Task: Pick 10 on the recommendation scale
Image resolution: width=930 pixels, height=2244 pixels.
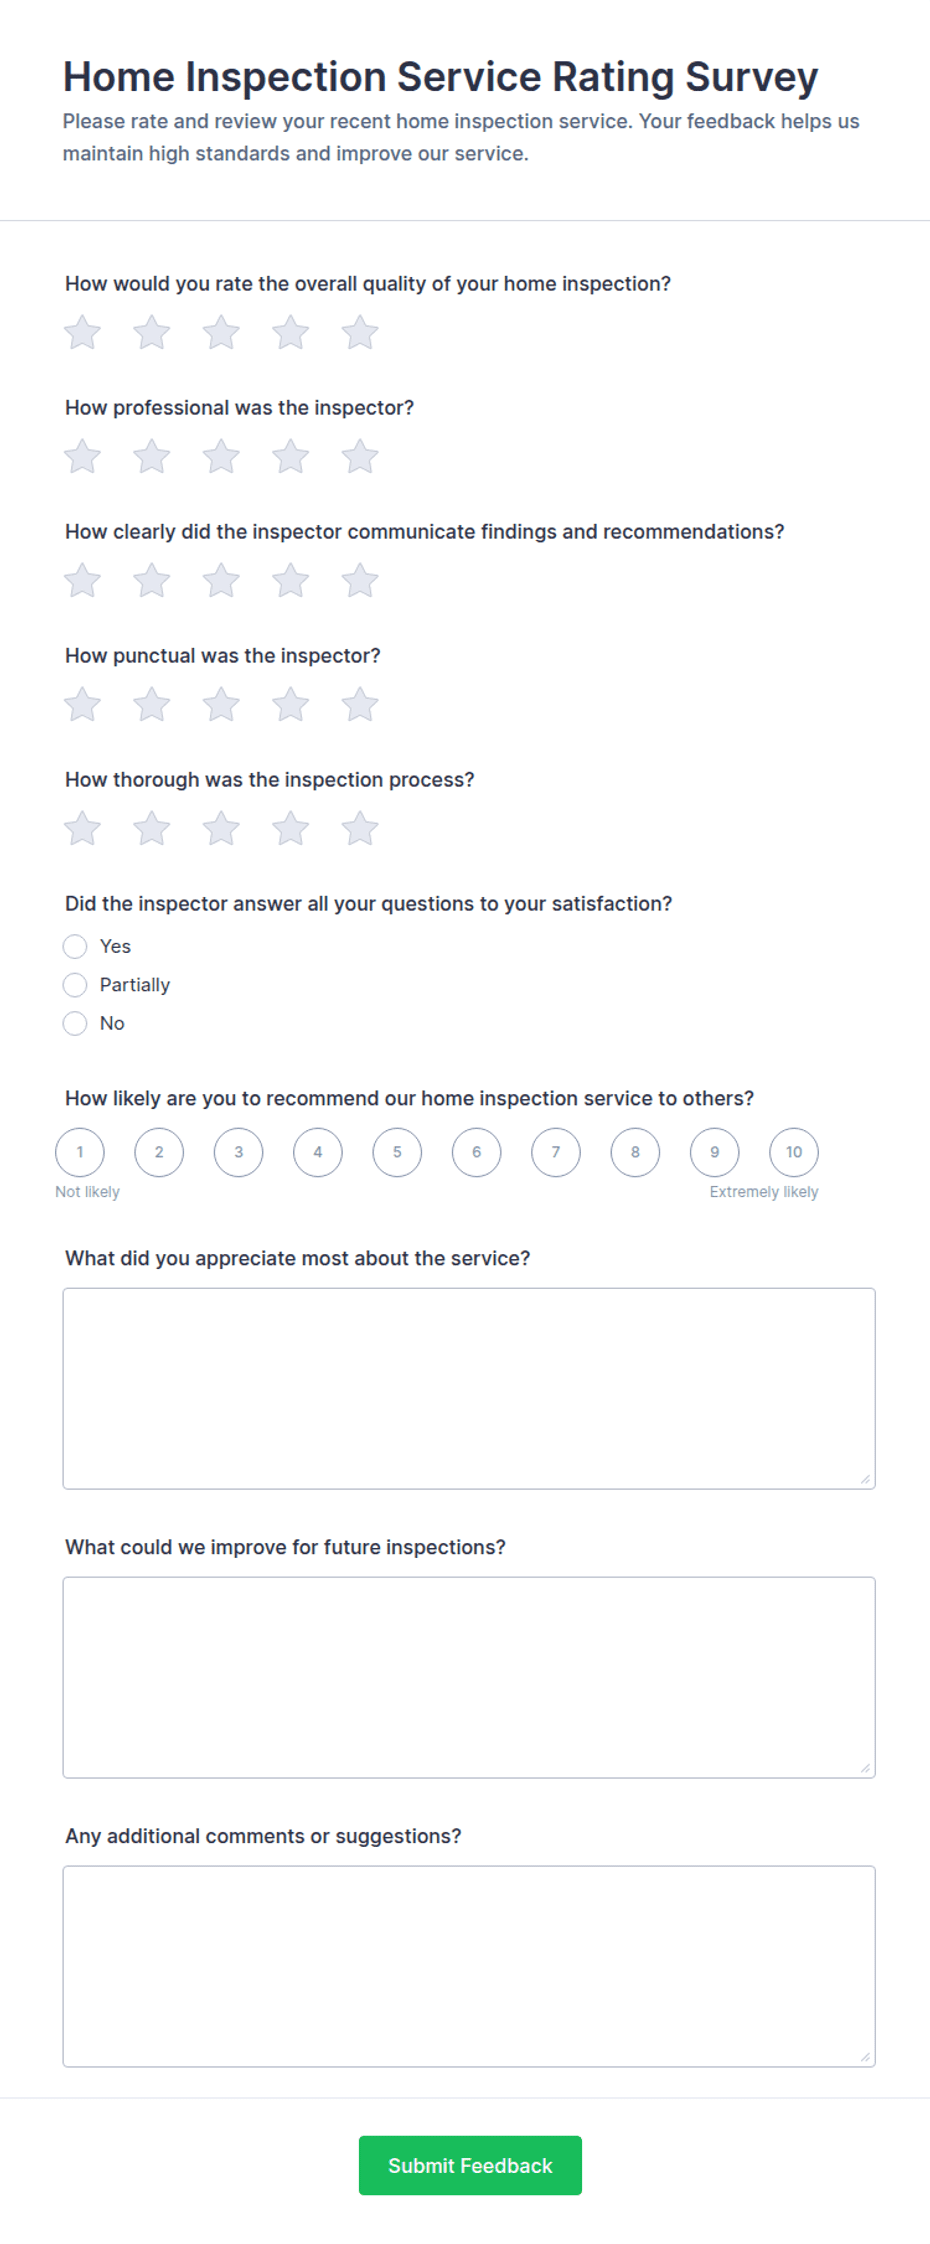Action: (794, 1152)
